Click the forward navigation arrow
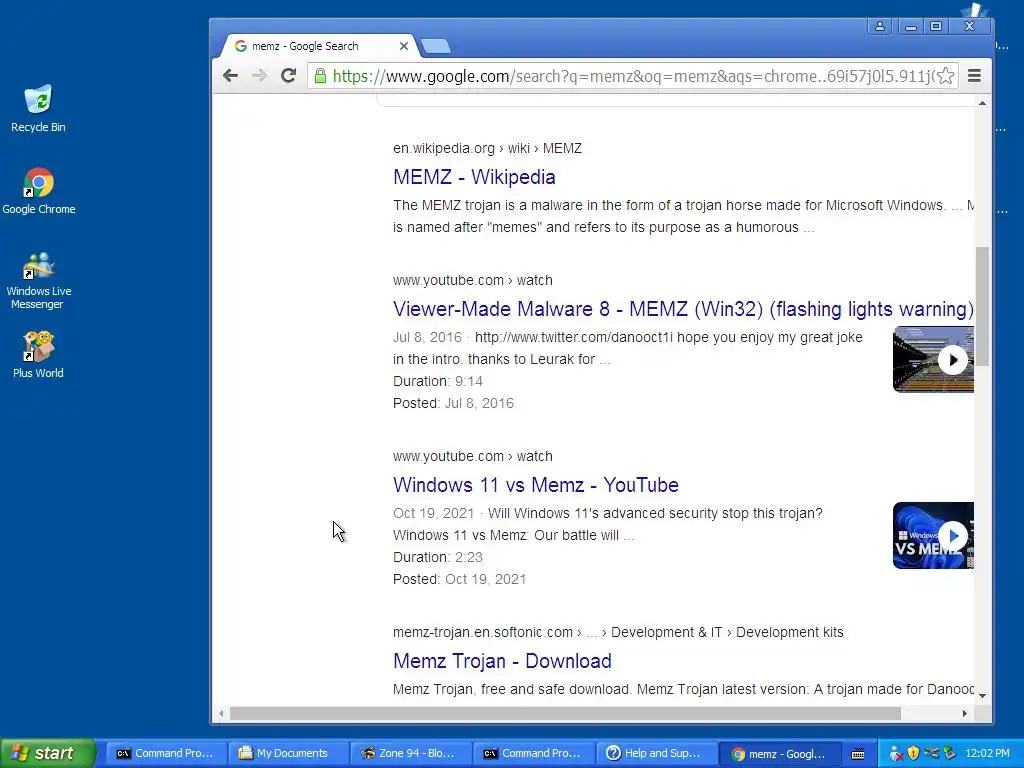The width and height of the screenshot is (1024, 768). point(259,76)
